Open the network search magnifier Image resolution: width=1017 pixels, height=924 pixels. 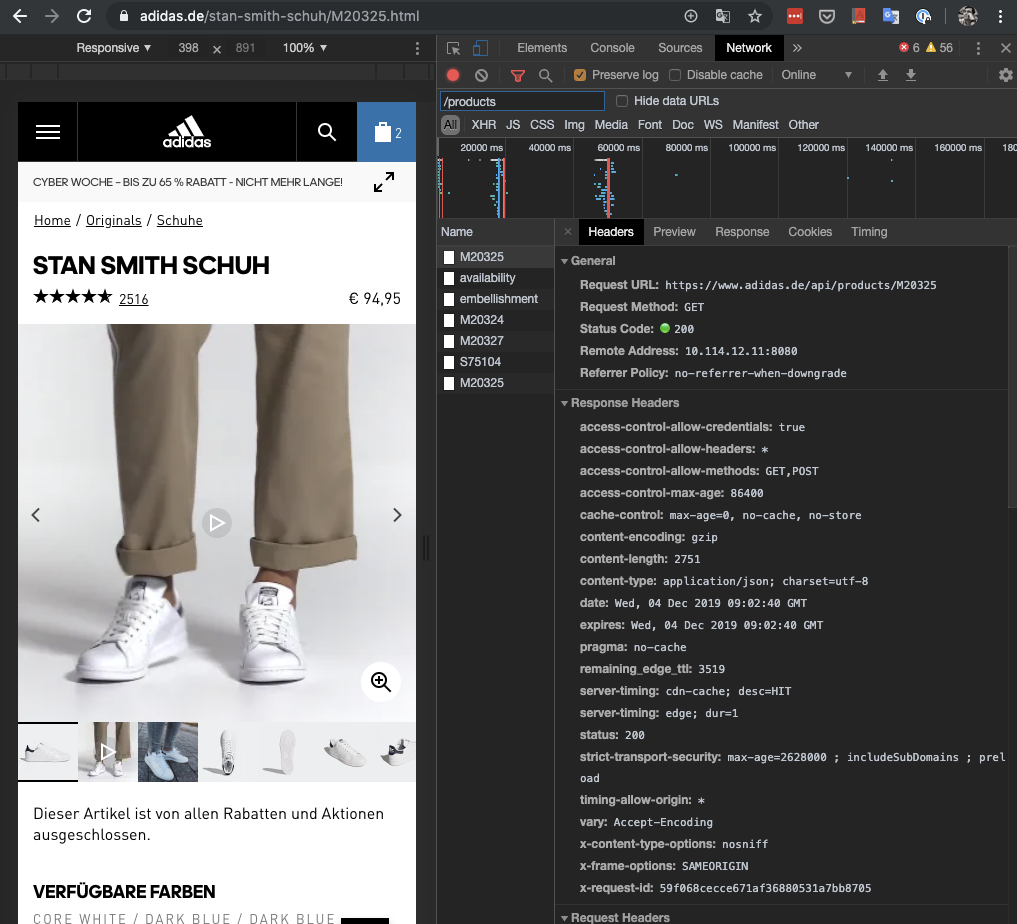[545, 75]
